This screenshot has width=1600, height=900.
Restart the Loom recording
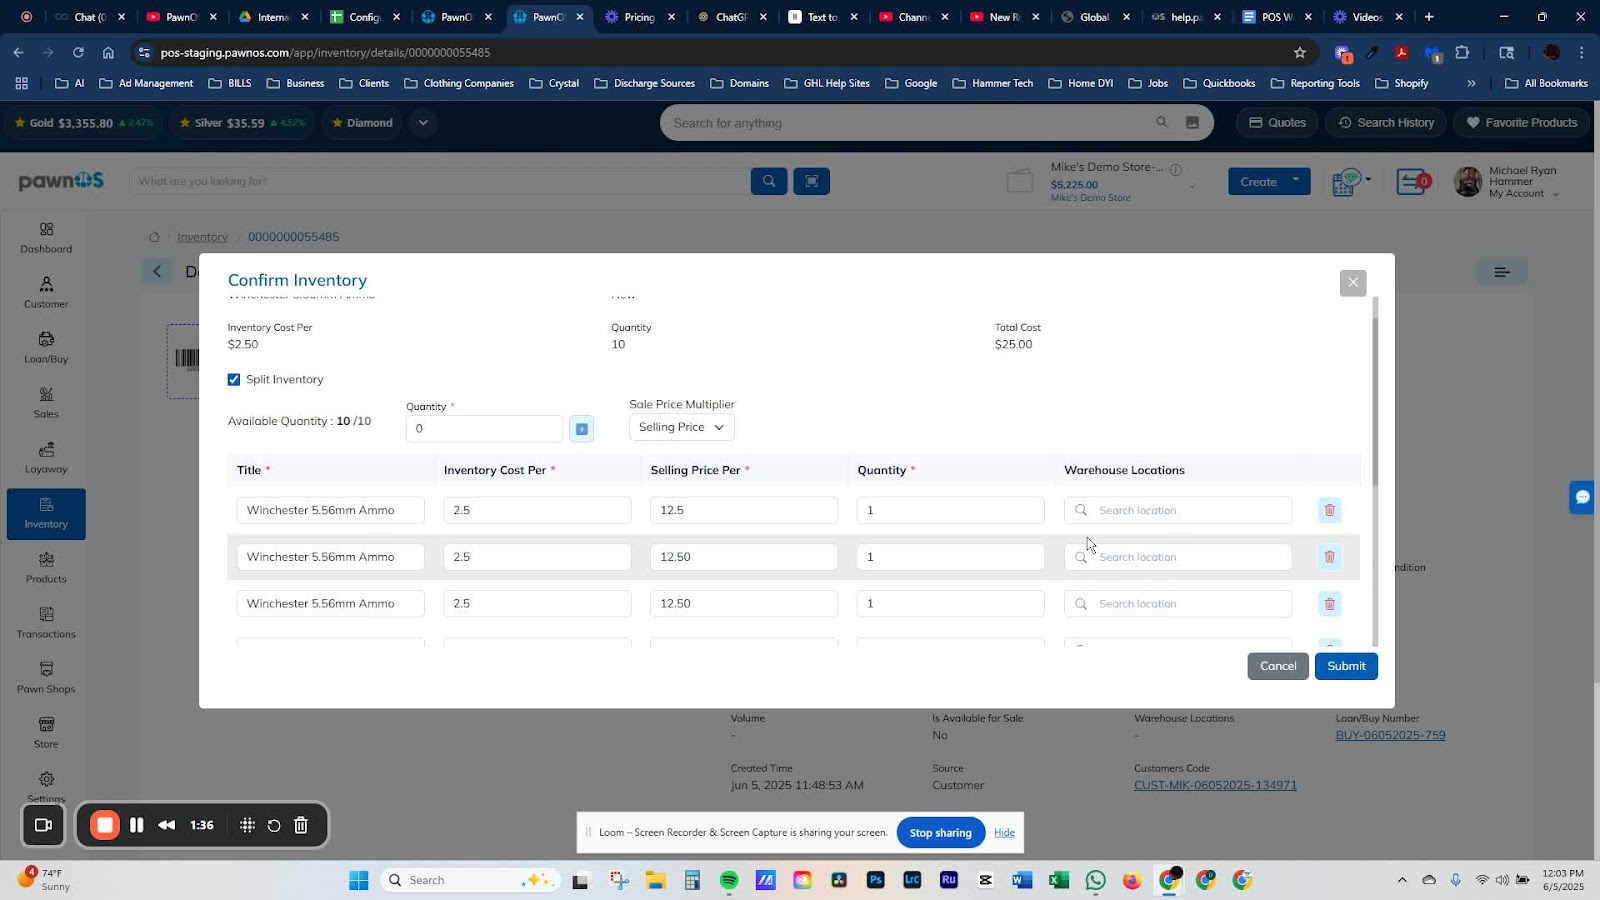pos(274,825)
